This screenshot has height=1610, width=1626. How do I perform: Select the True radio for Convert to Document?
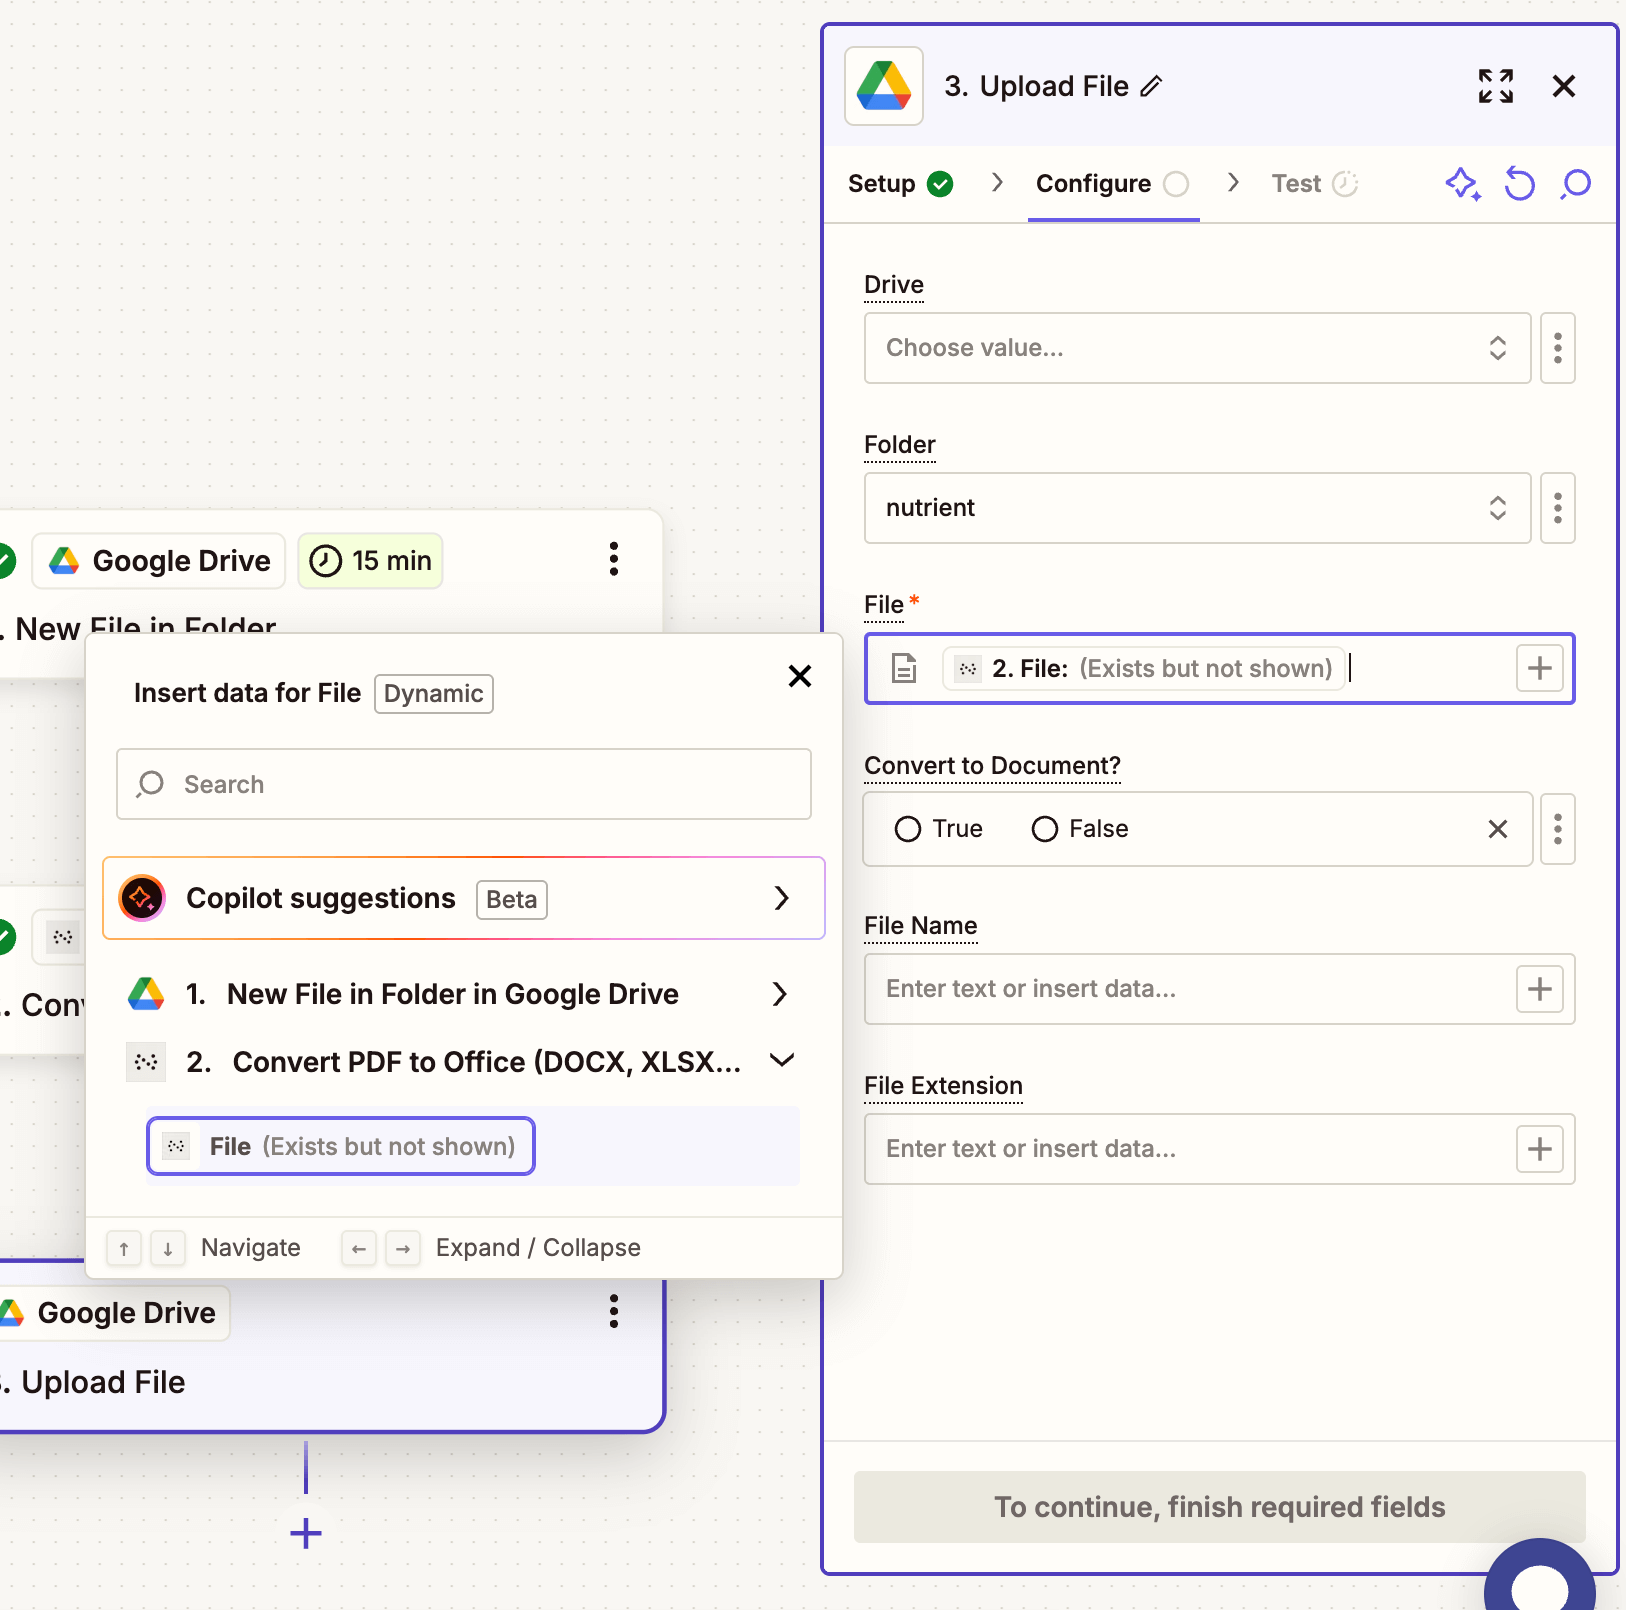point(909,828)
